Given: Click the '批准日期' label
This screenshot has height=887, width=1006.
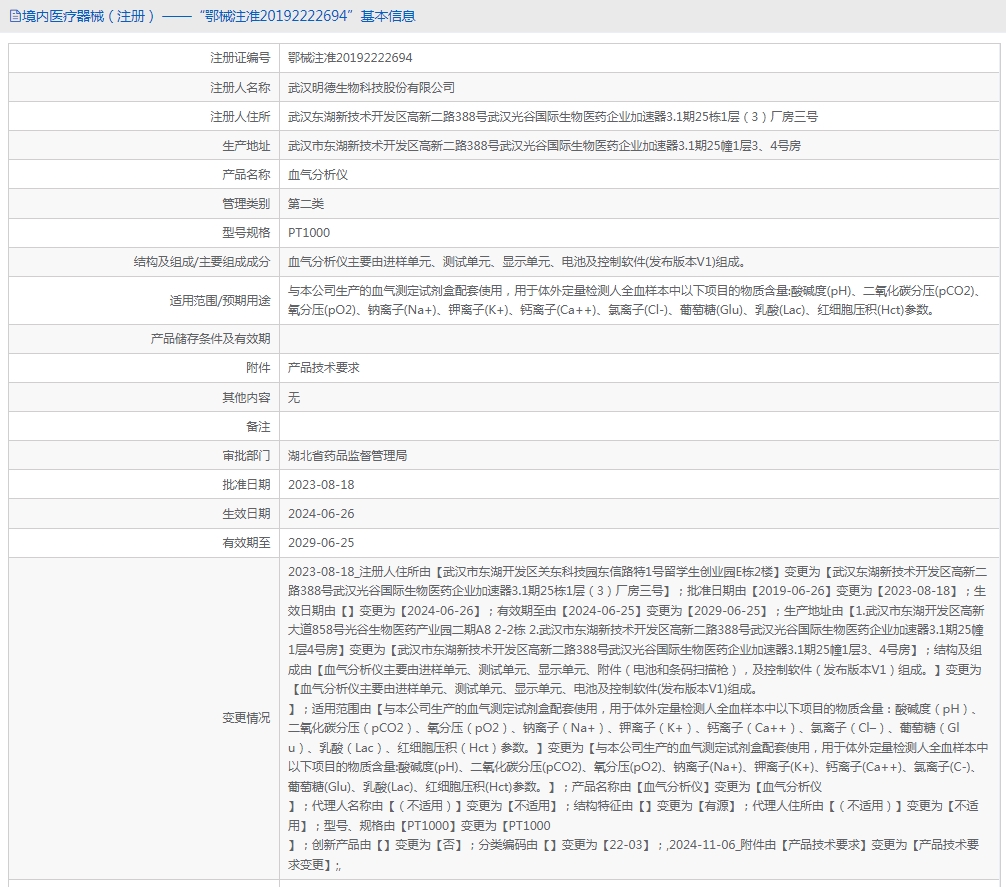Looking at the screenshot, I should (x=246, y=485).
